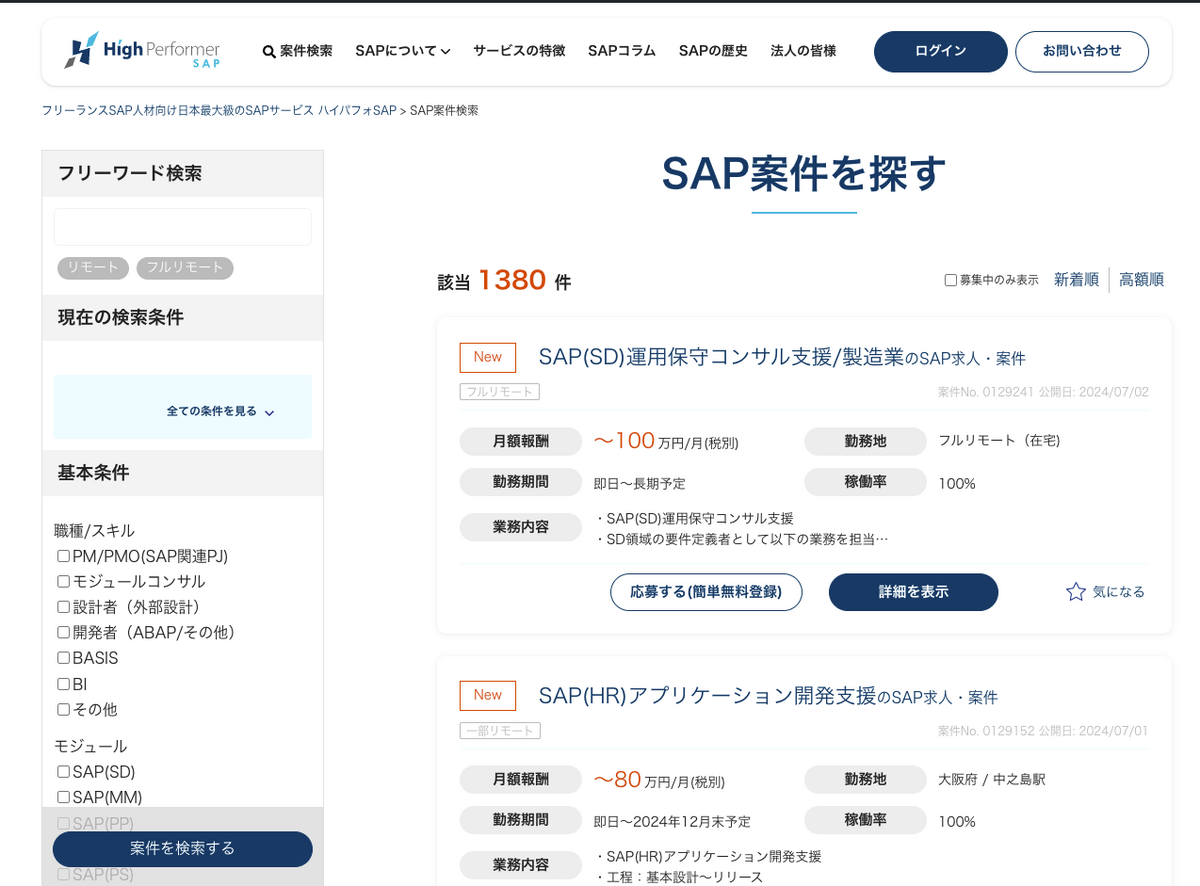1200x886 pixels.
Task: Go to SAPコラム
Action: tap(622, 51)
